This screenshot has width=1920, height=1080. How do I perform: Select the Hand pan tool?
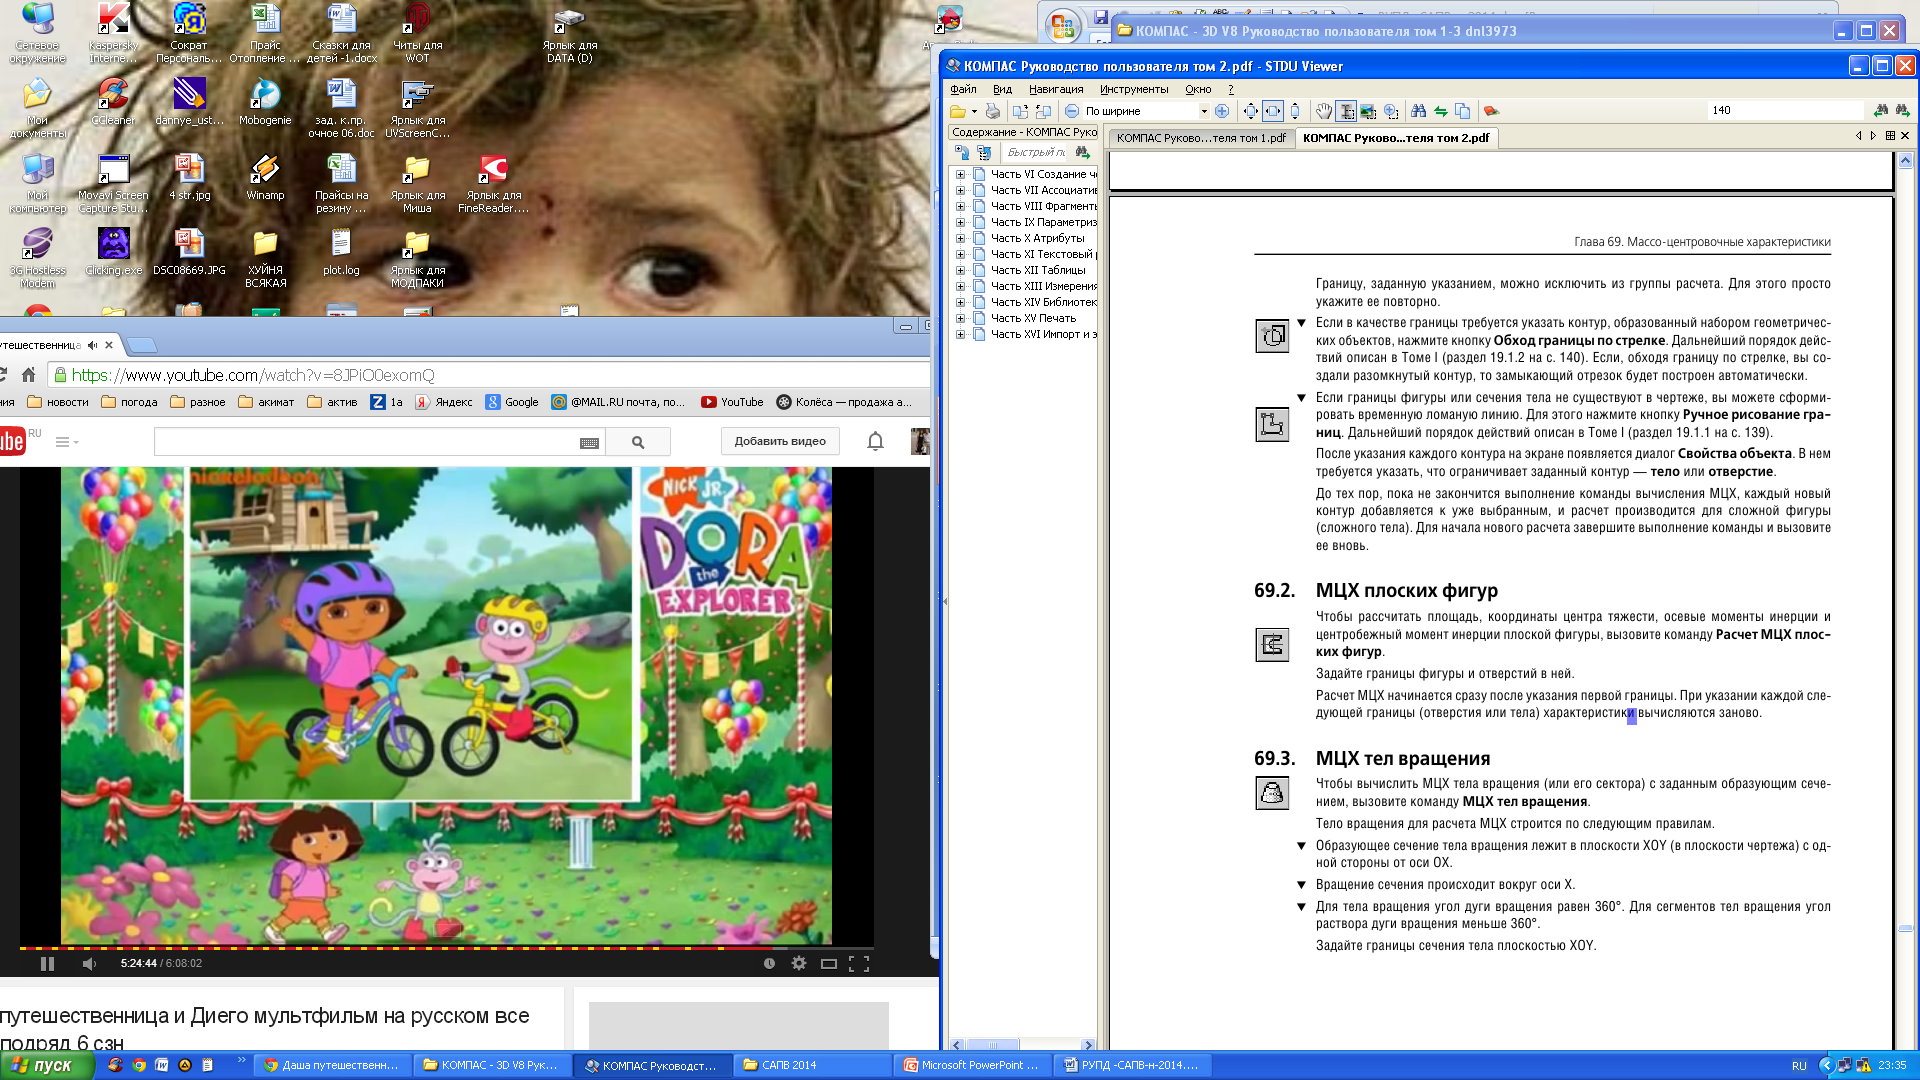click(1324, 111)
